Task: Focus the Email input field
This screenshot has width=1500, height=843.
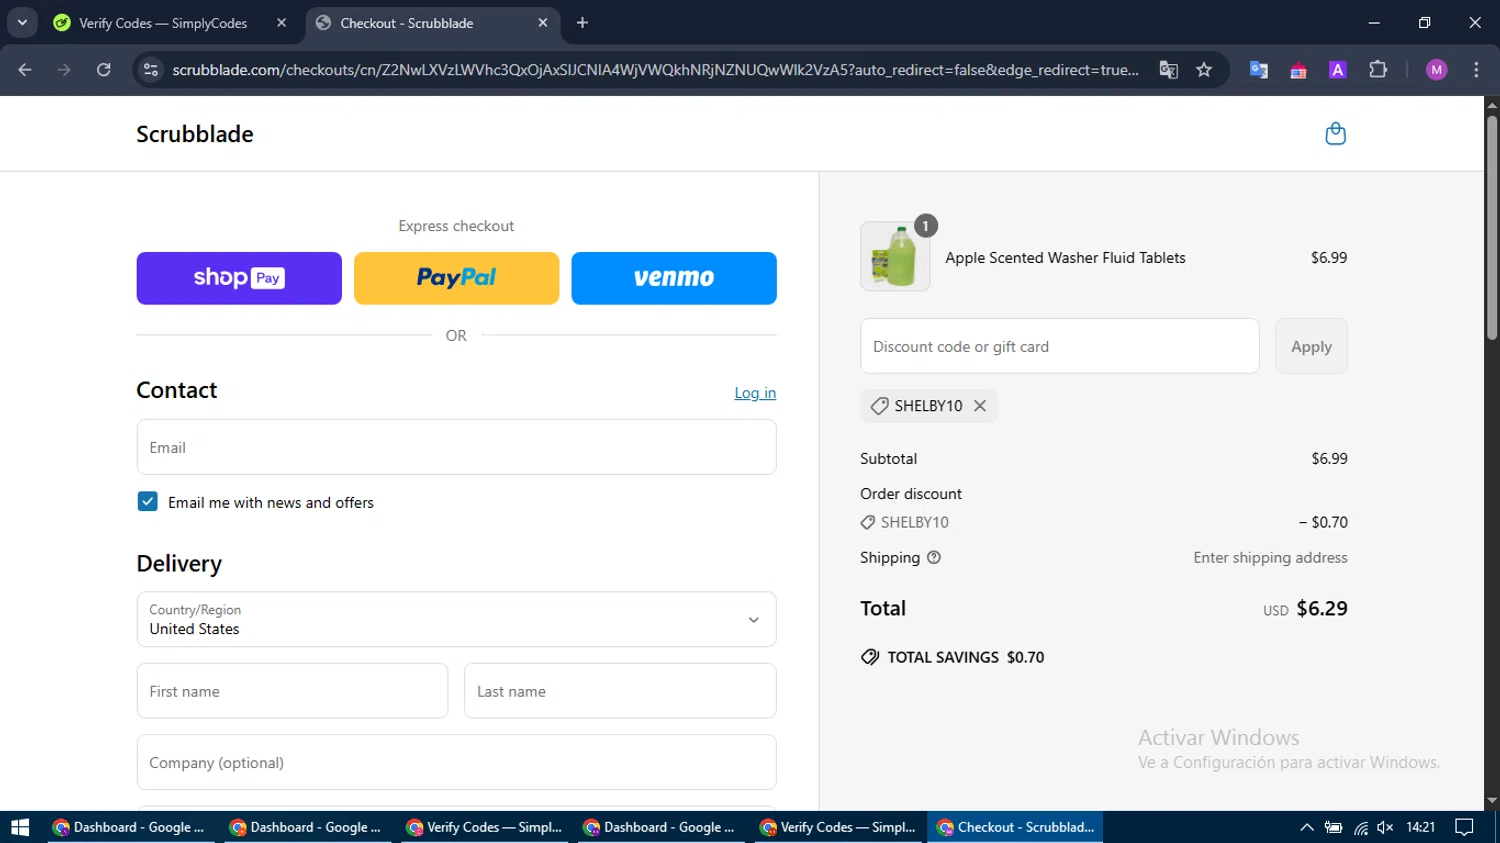Action: tap(456, 447)
